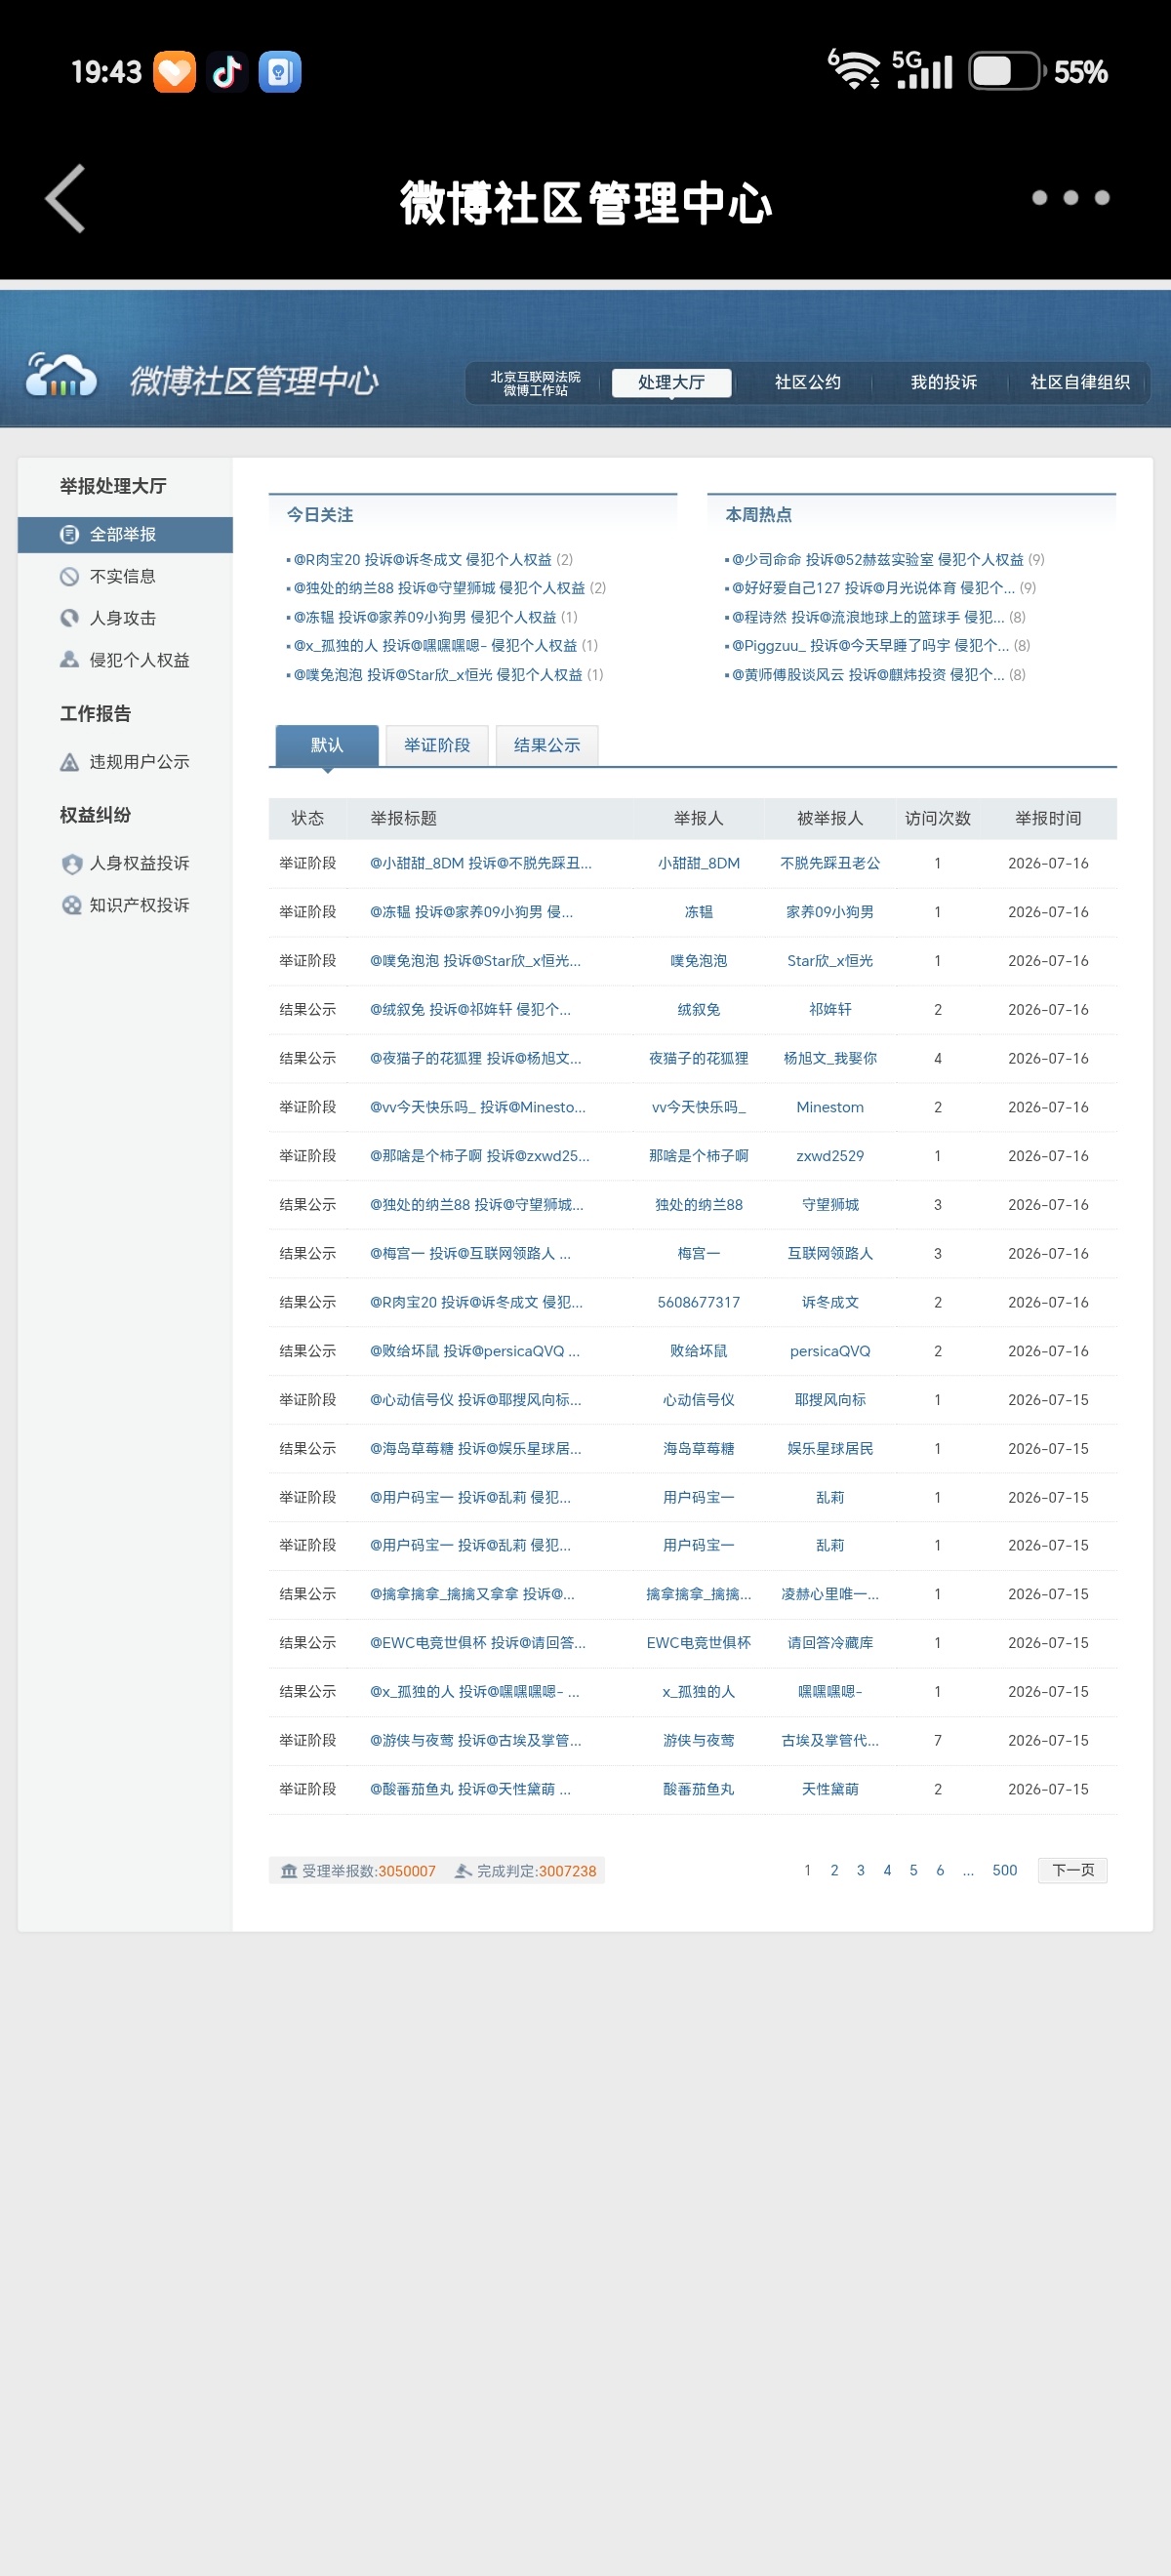Viewport: 1171px width, 2576px height.
Task: Select the 全部举报 sidebar icon
Action: pyautogui.click(x=69, y=534)
